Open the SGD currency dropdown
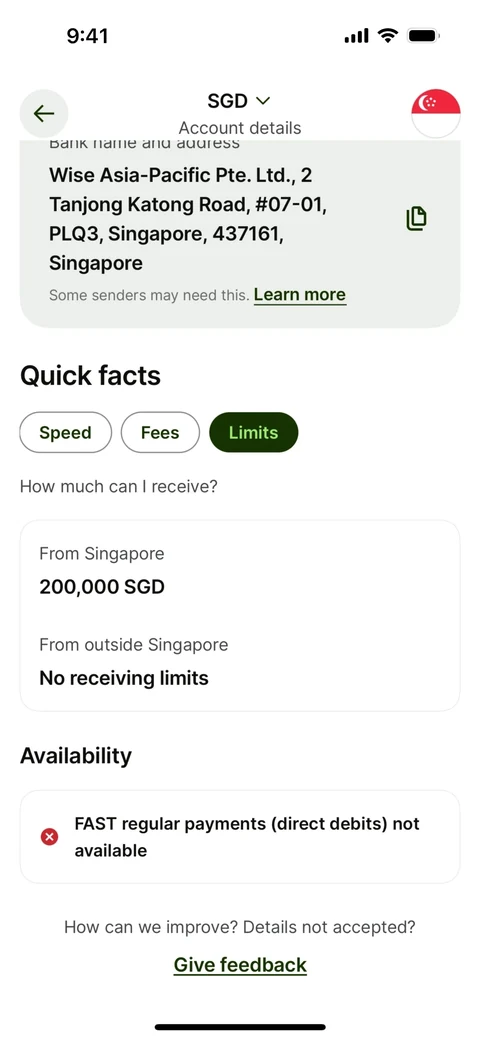The height and width of the screenshot is (1040, 480). pyautogui.click(x=239, y=101)
